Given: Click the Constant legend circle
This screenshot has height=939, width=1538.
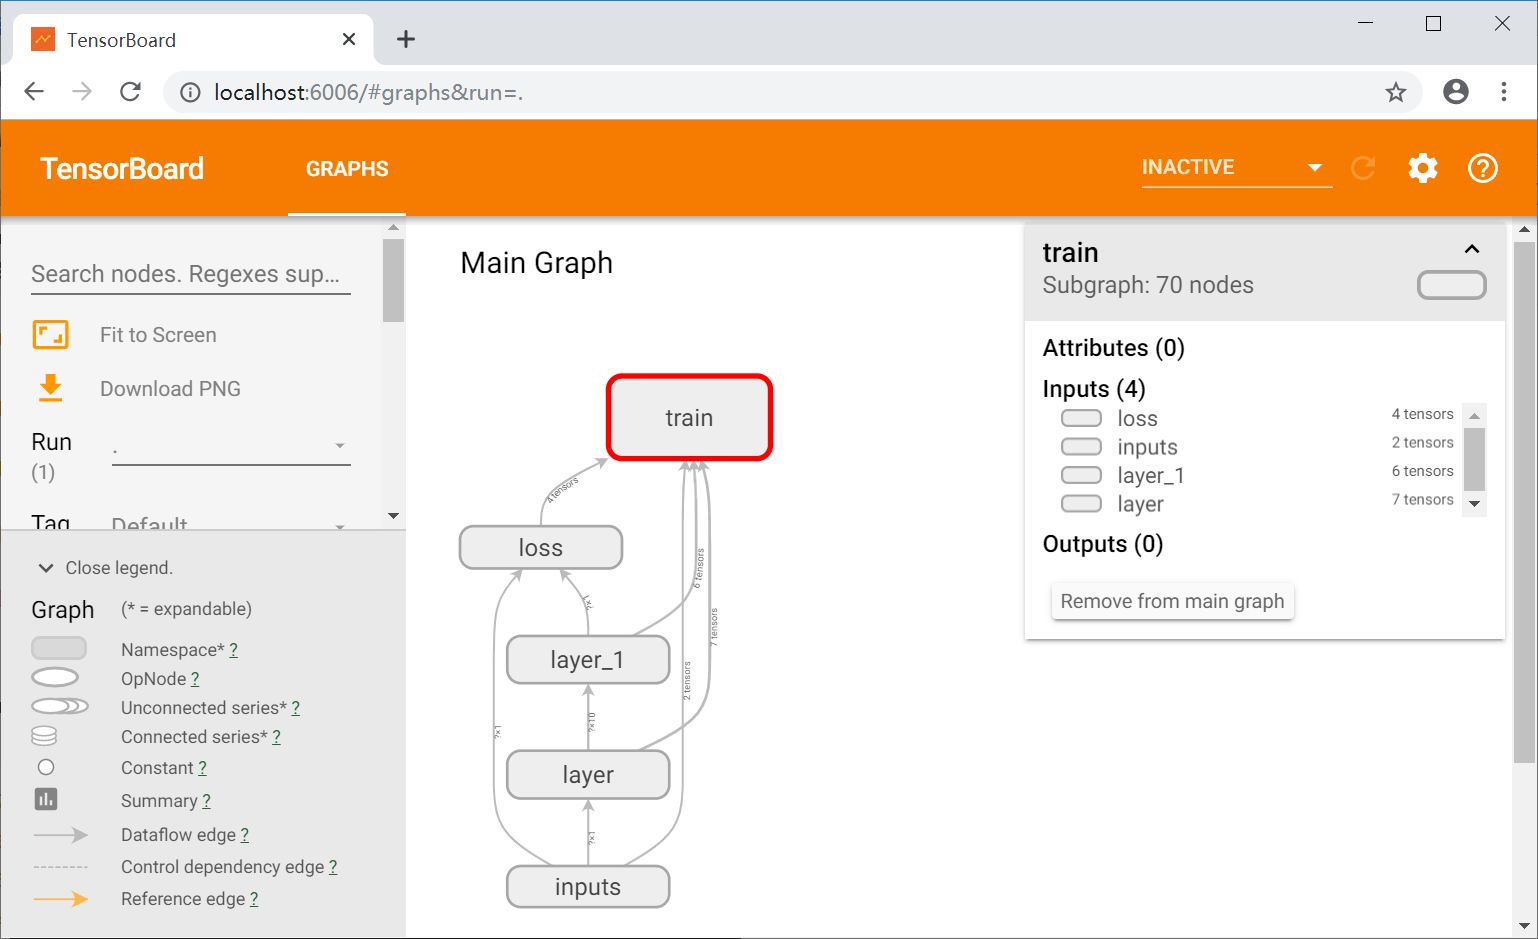Looking at the screenshot, I should click(x=46, y=767).
